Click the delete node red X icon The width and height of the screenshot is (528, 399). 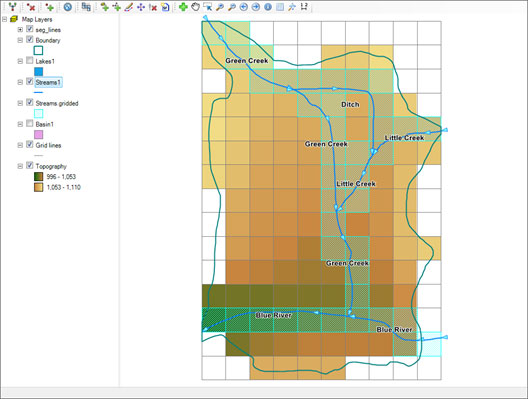(31, 7)
